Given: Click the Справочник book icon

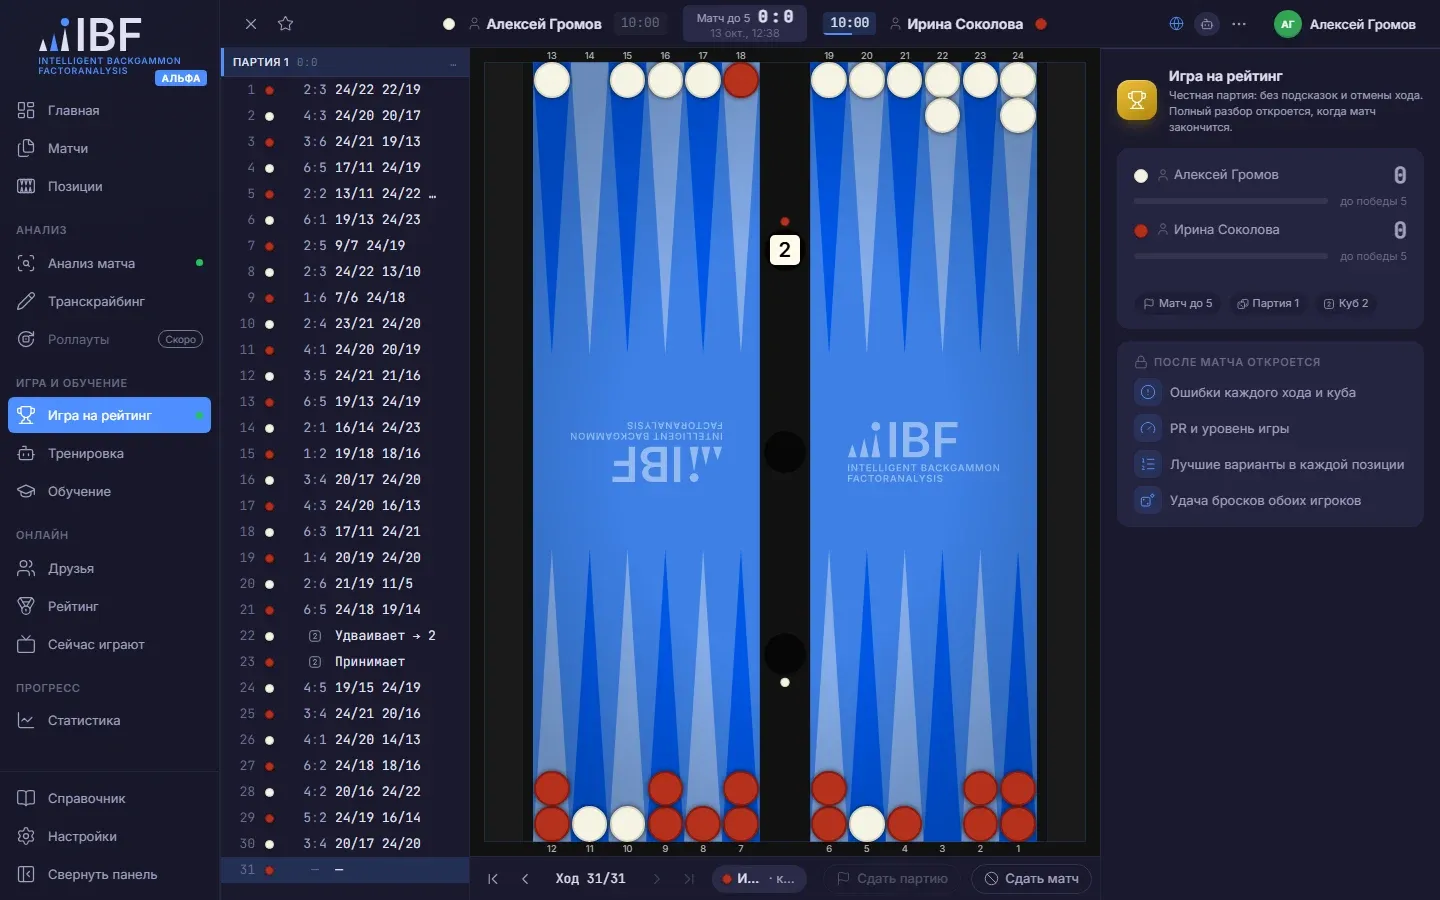Looking at the screenshot, I should (26, 798).
